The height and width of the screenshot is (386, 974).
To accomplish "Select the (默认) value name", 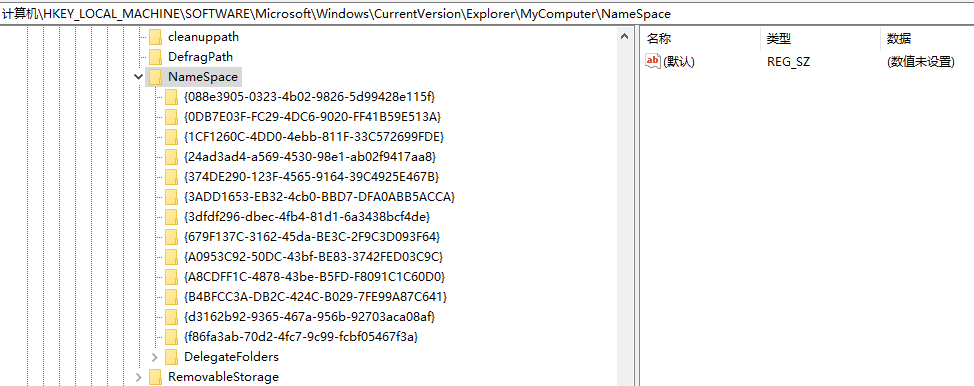I will point(679,62).
